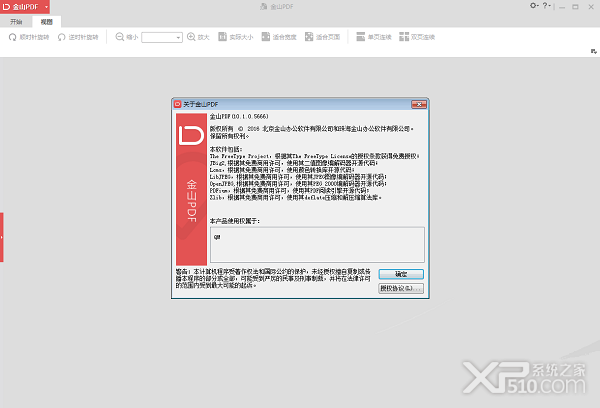The image size is (600, 408).
Task: Click the 本软件包括 heading text
Action: point(226,149)
